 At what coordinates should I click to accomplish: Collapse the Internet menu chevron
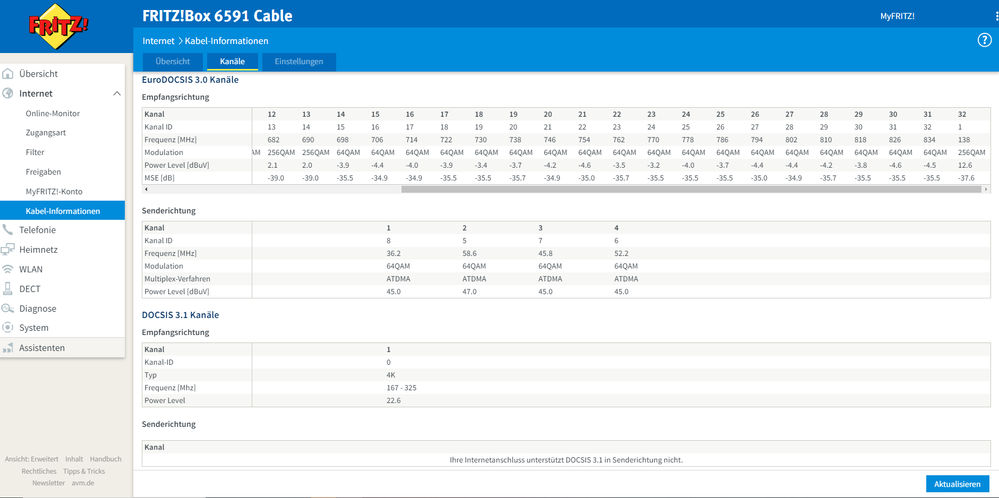(117, 94)
